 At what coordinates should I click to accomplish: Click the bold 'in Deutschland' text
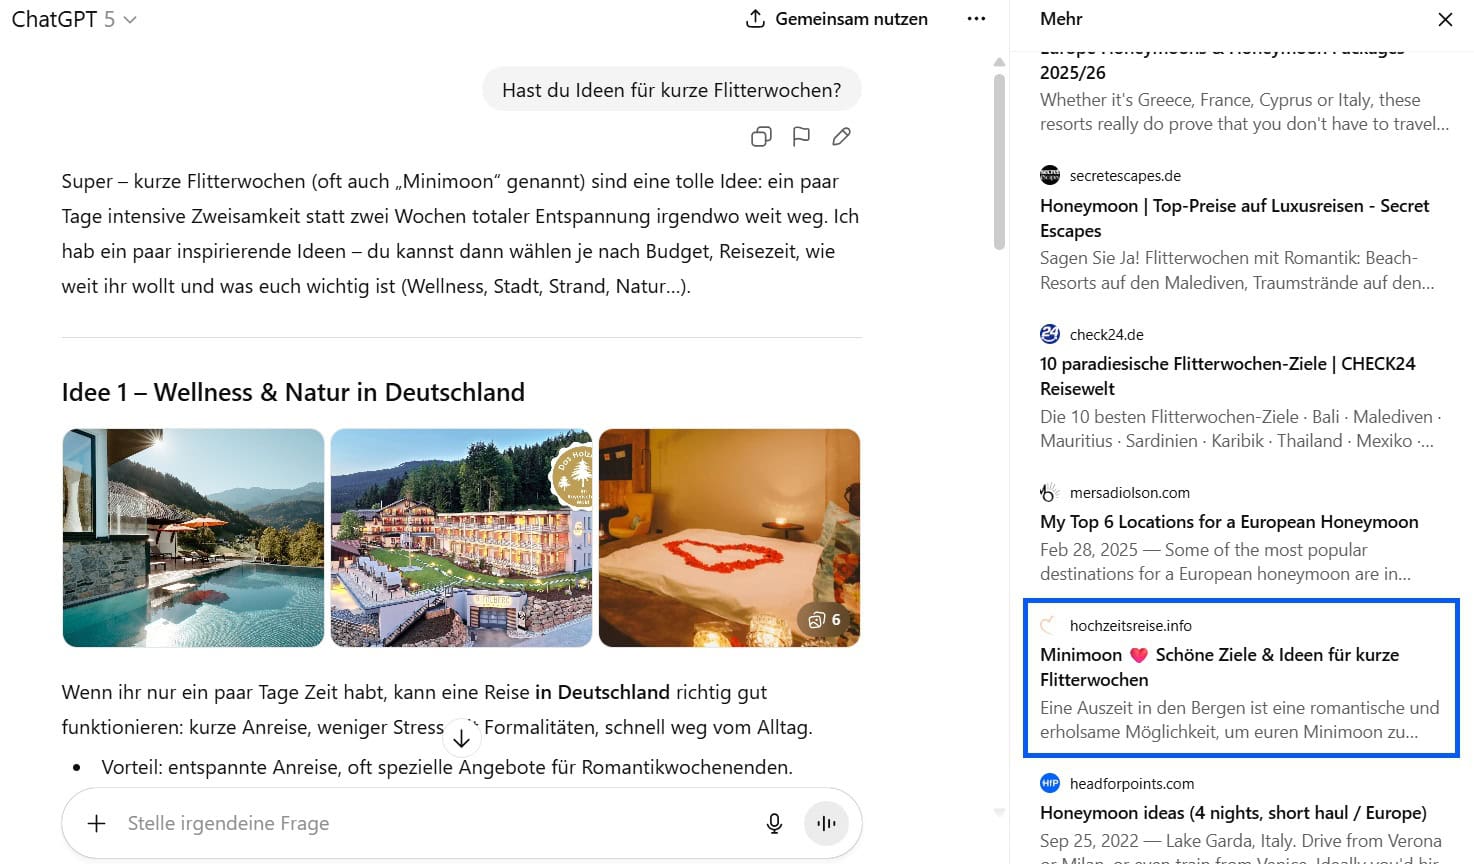click(x=602, y=692)
